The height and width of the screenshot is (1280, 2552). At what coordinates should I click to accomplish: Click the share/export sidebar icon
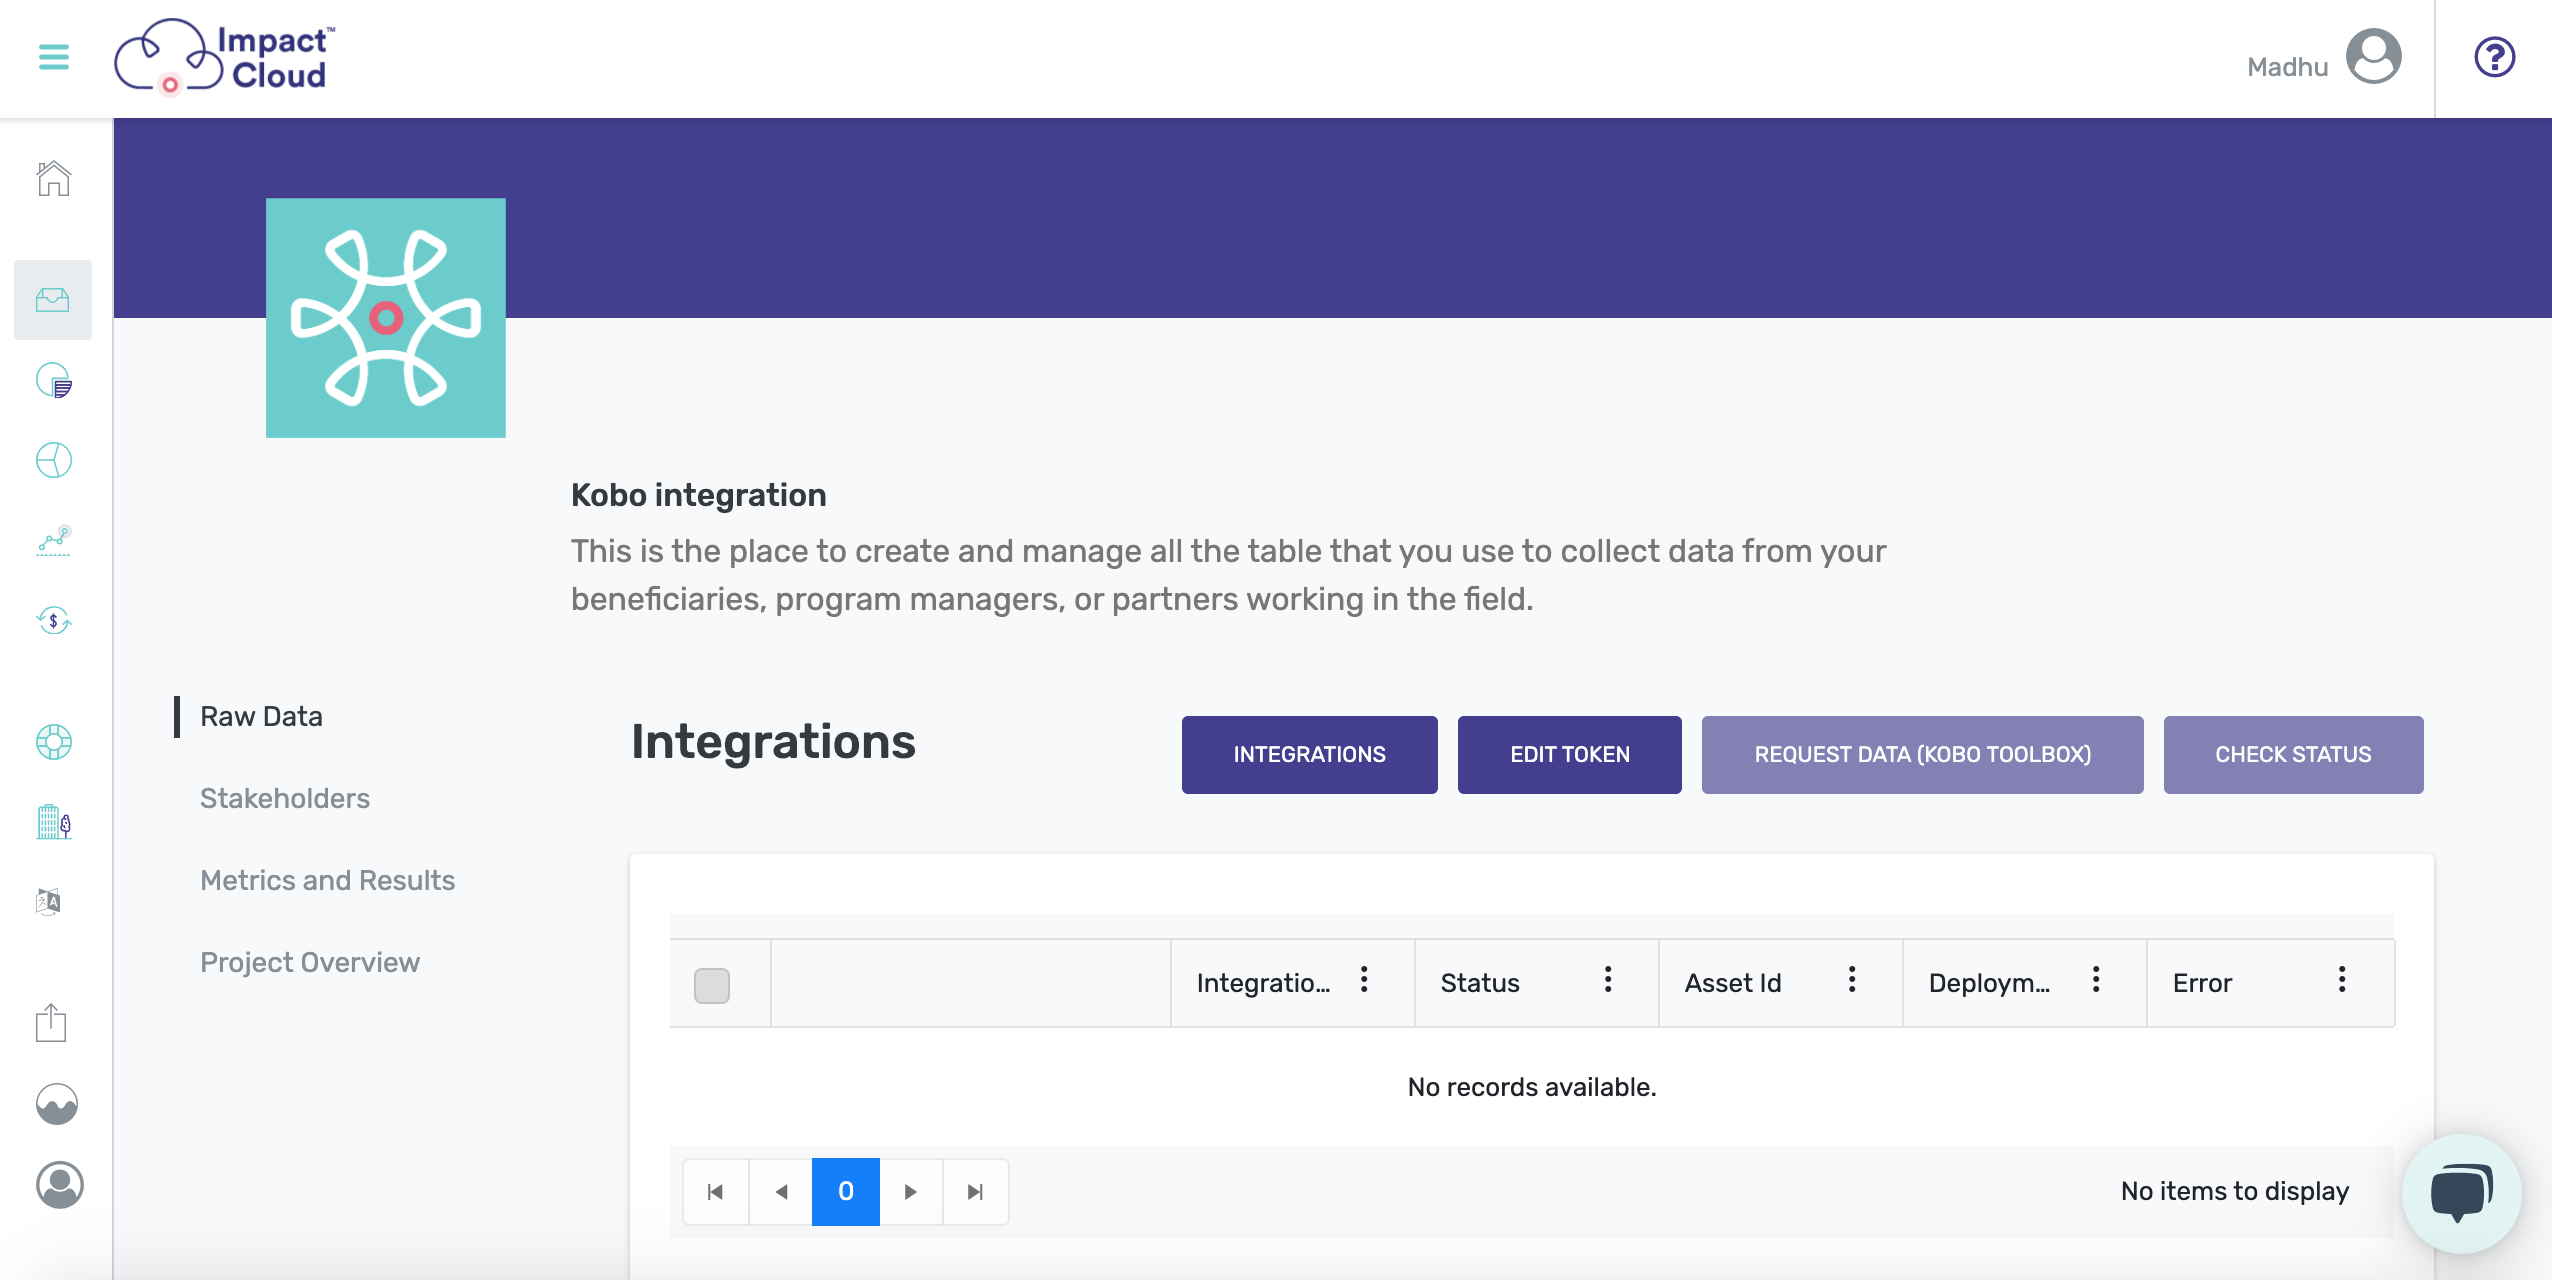(x=51, y=1023)
